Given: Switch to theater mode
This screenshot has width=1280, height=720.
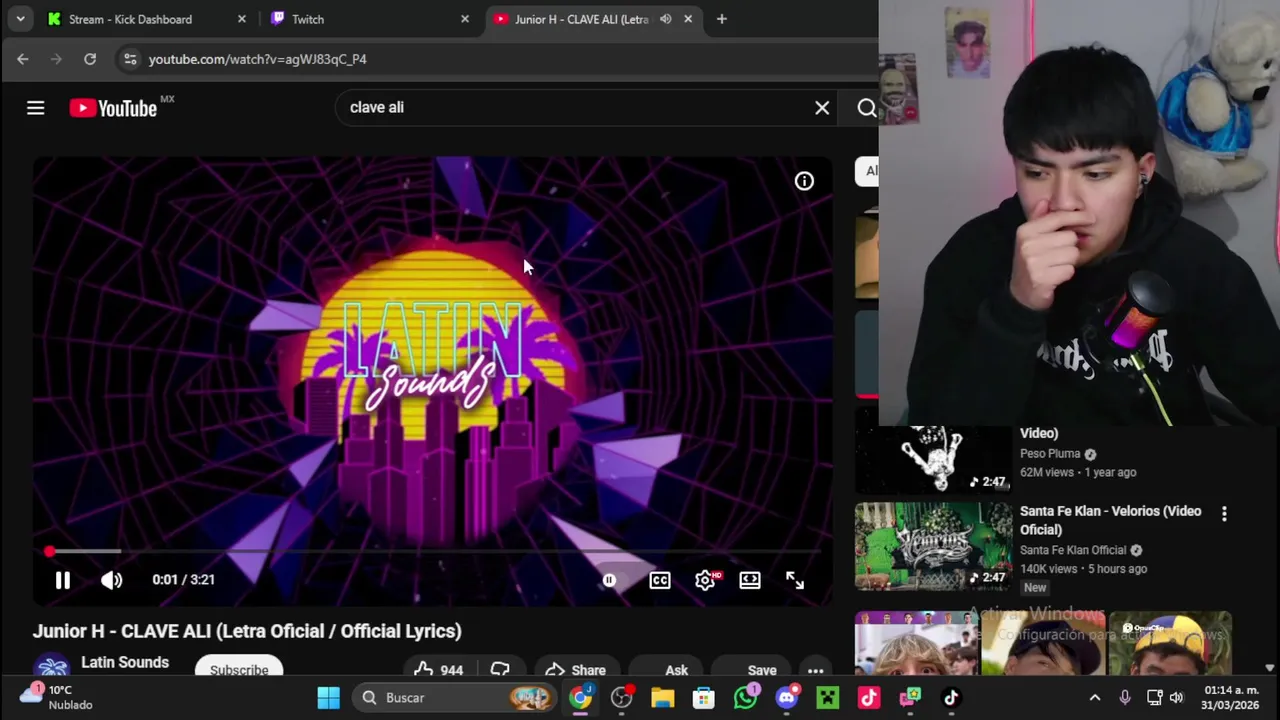Looking at the screenshot, I should pyautogui.click(x=750, y=580).
